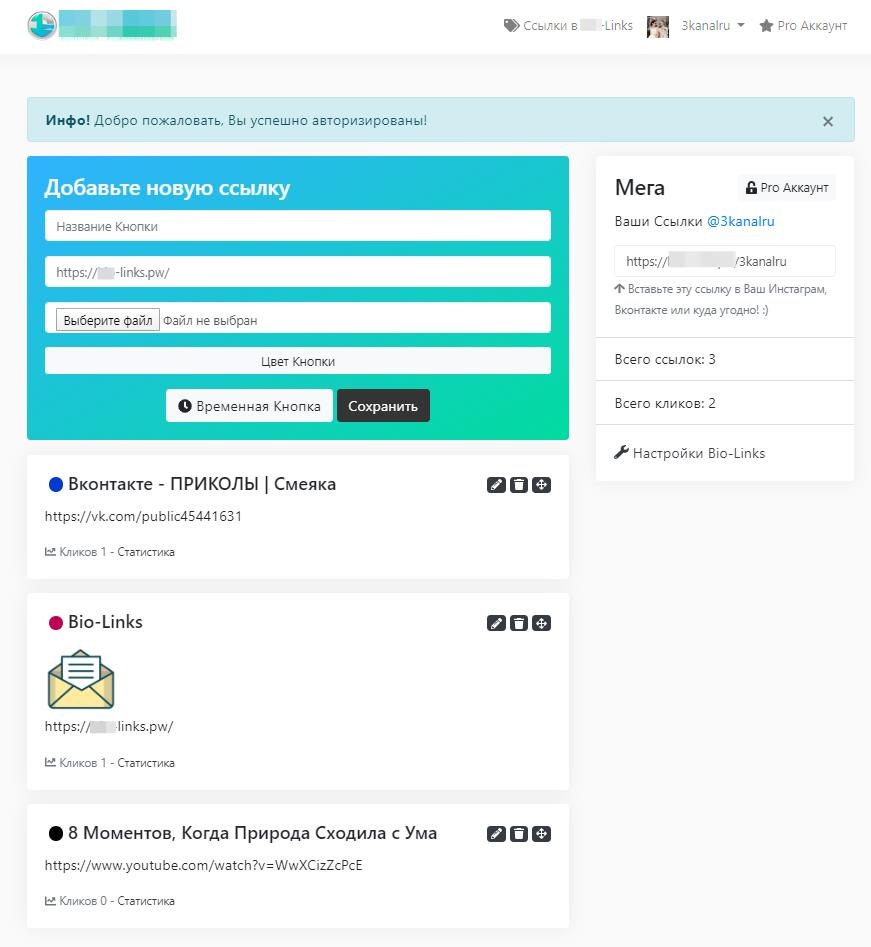Image resolution: width=871 pixels, height=947 pixels.
Task: Open the 3kanalru account dropdown
Action: click(x=712, y=26)
